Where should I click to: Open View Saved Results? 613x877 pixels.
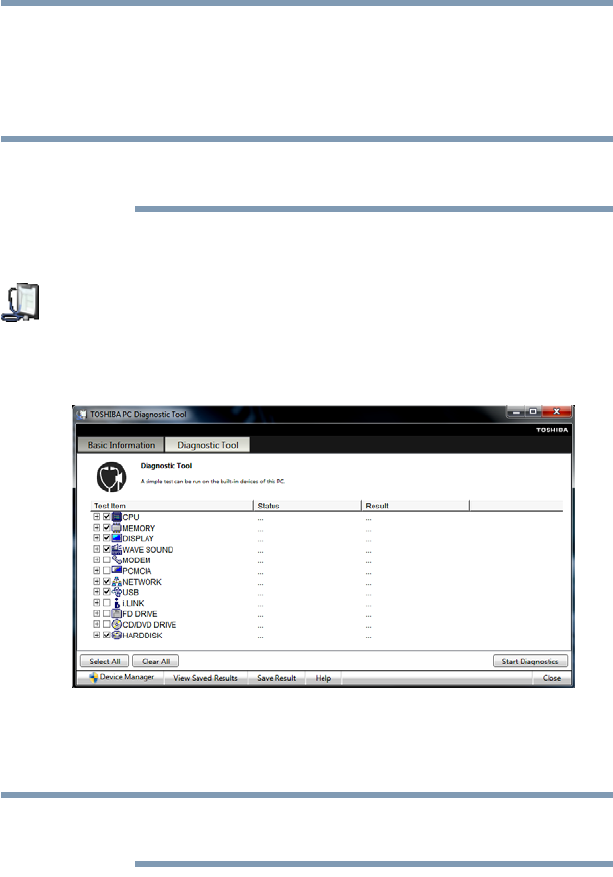coord(205,678)
